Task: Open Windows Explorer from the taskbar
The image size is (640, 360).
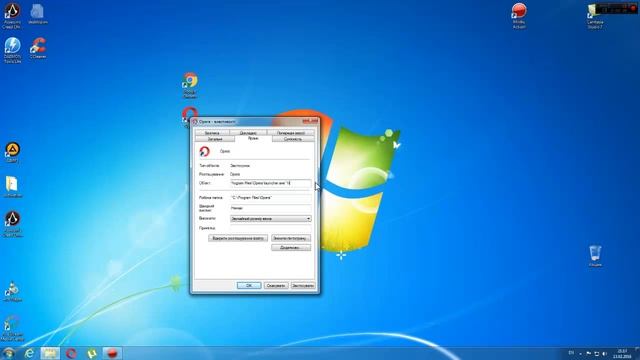Action: tap(50, 353)
